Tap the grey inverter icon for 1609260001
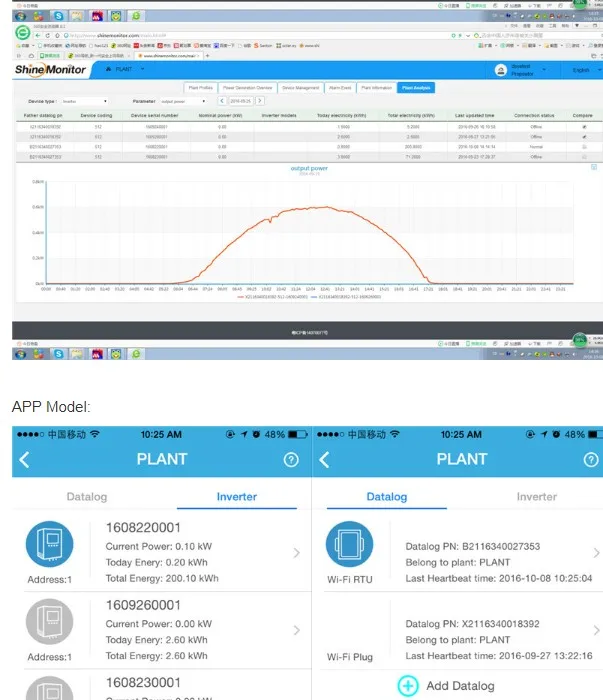 click(x=50, y=621)
